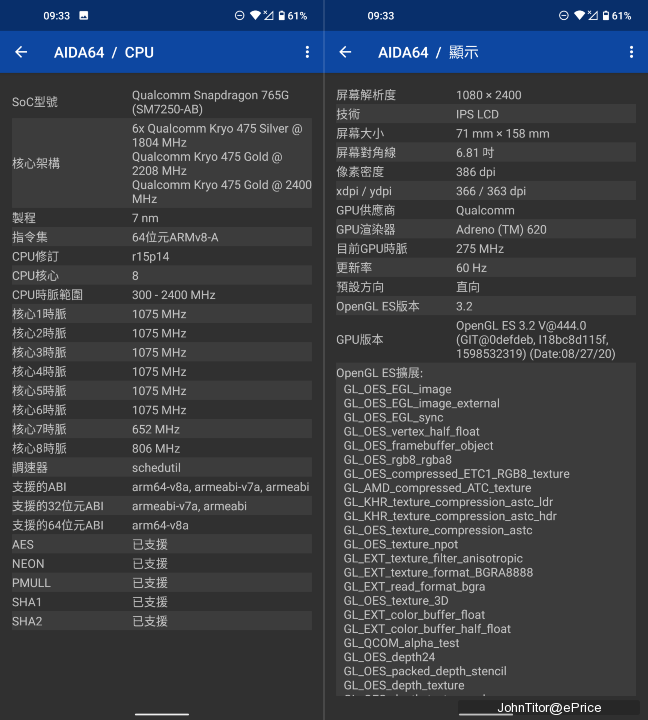Select 支援的ABI row
The width and height of the screenshot is (648, 720).
pyautogui.click(x=162, y=487)
